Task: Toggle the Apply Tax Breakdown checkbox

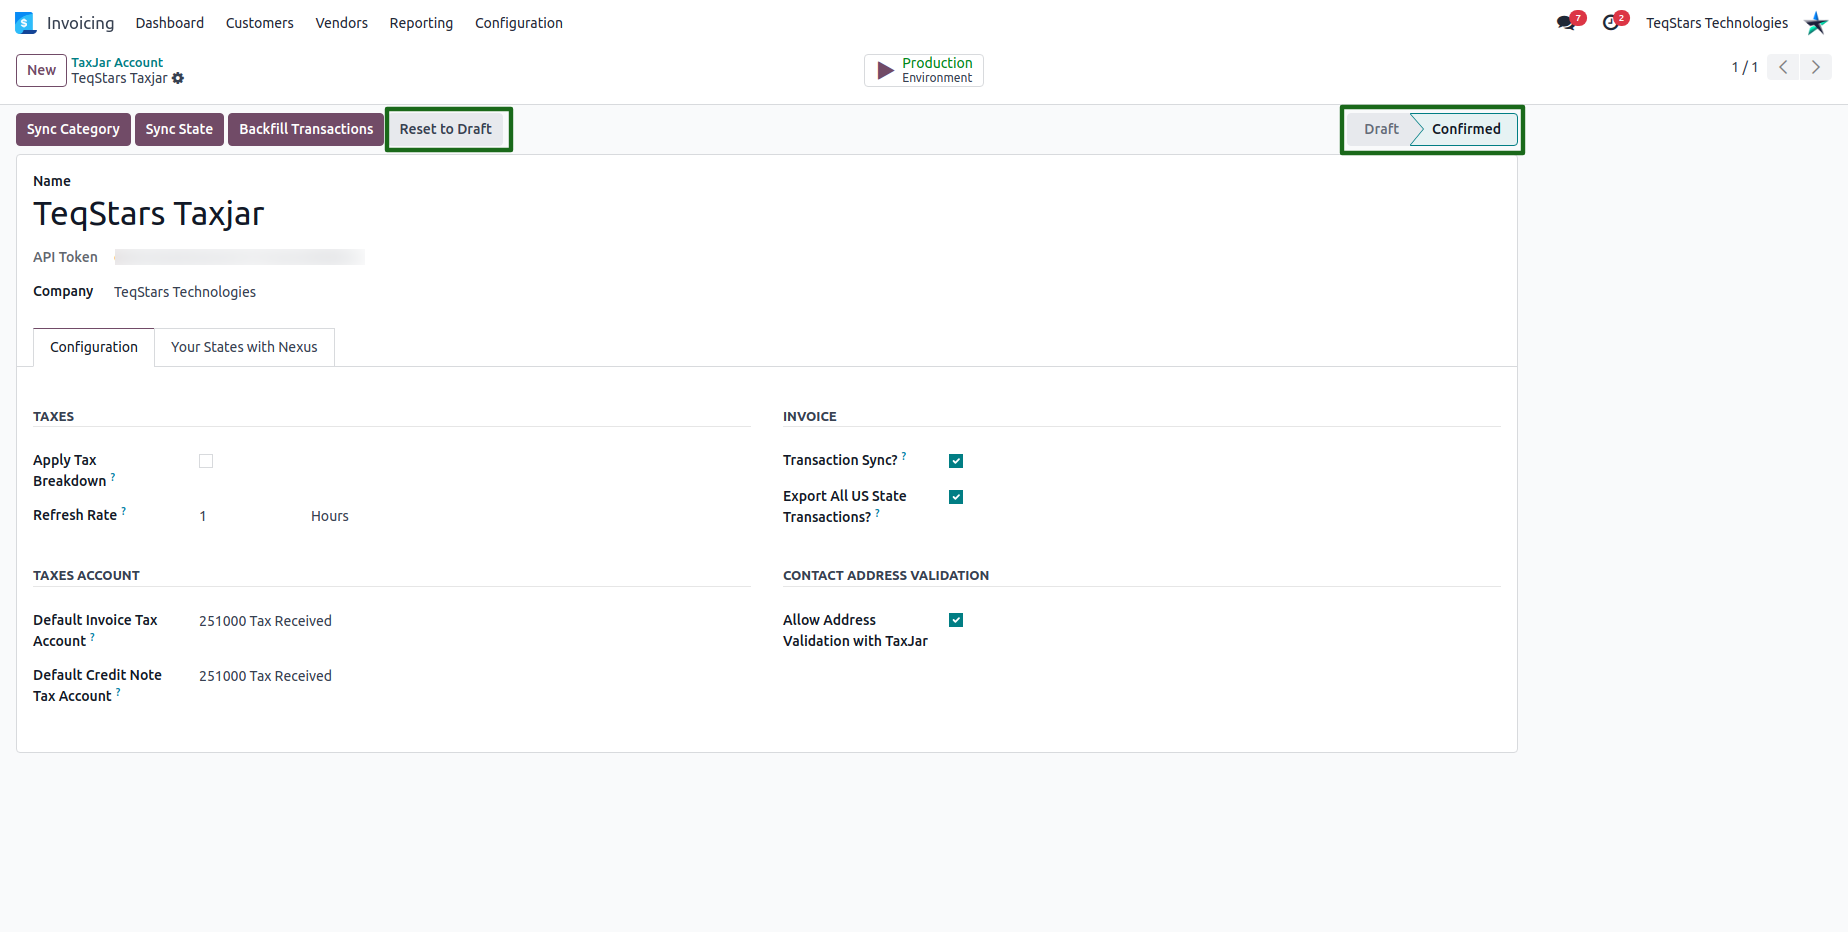Action: click(x=206, y=461)
